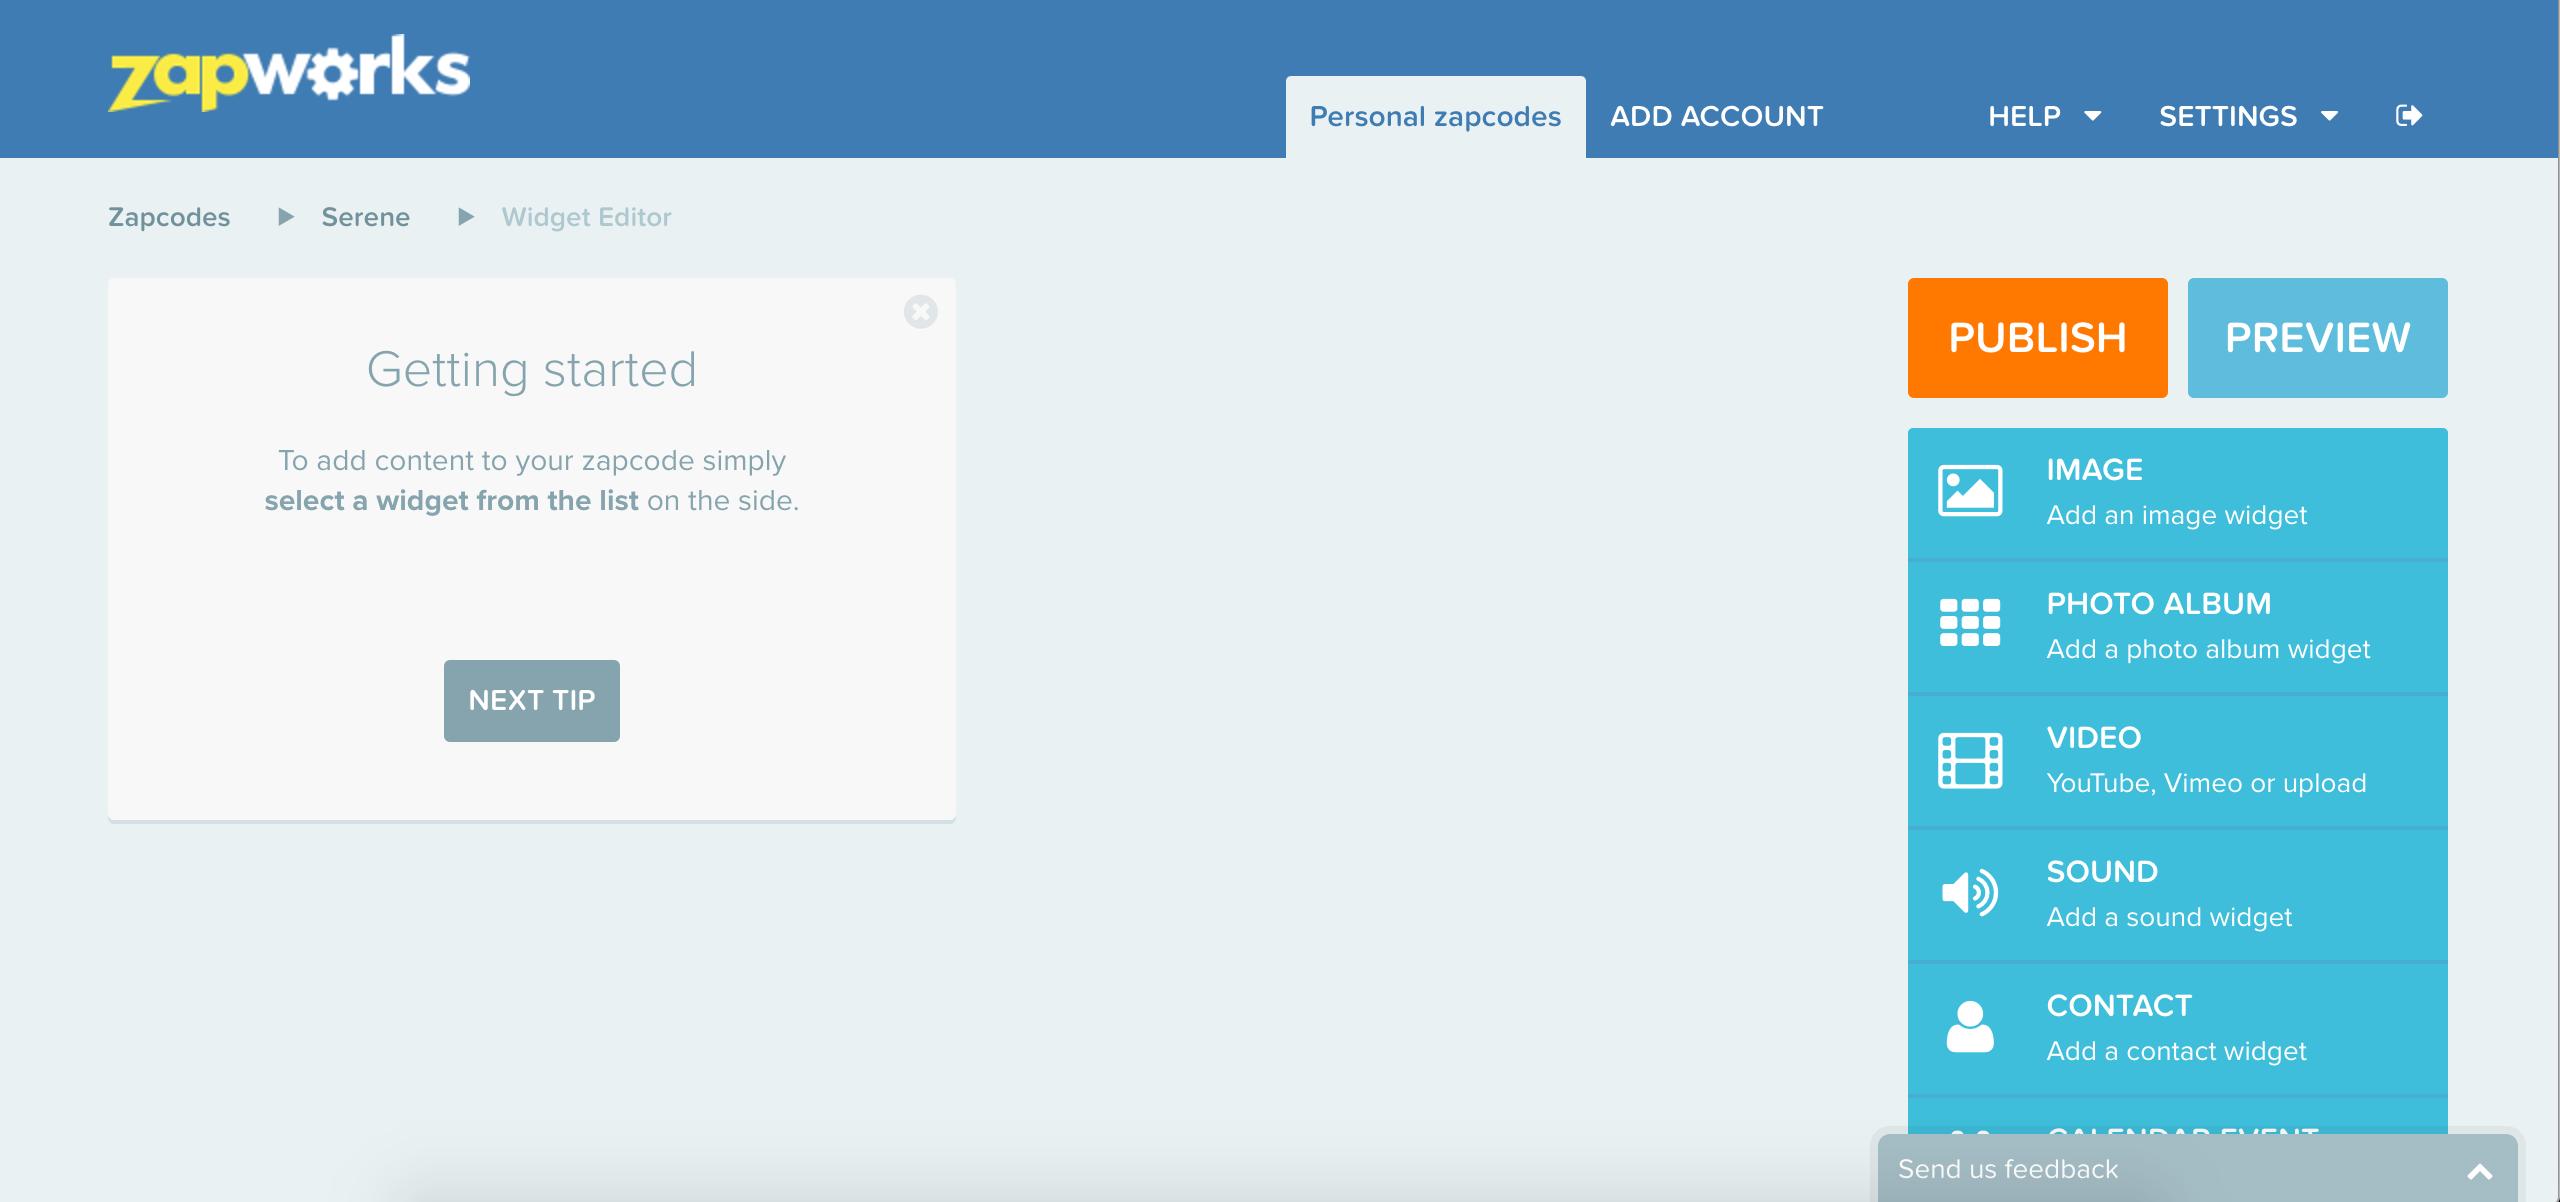Click the Photo Album grid icon
2560x1202 pixels.
[x=1969, y=623]
